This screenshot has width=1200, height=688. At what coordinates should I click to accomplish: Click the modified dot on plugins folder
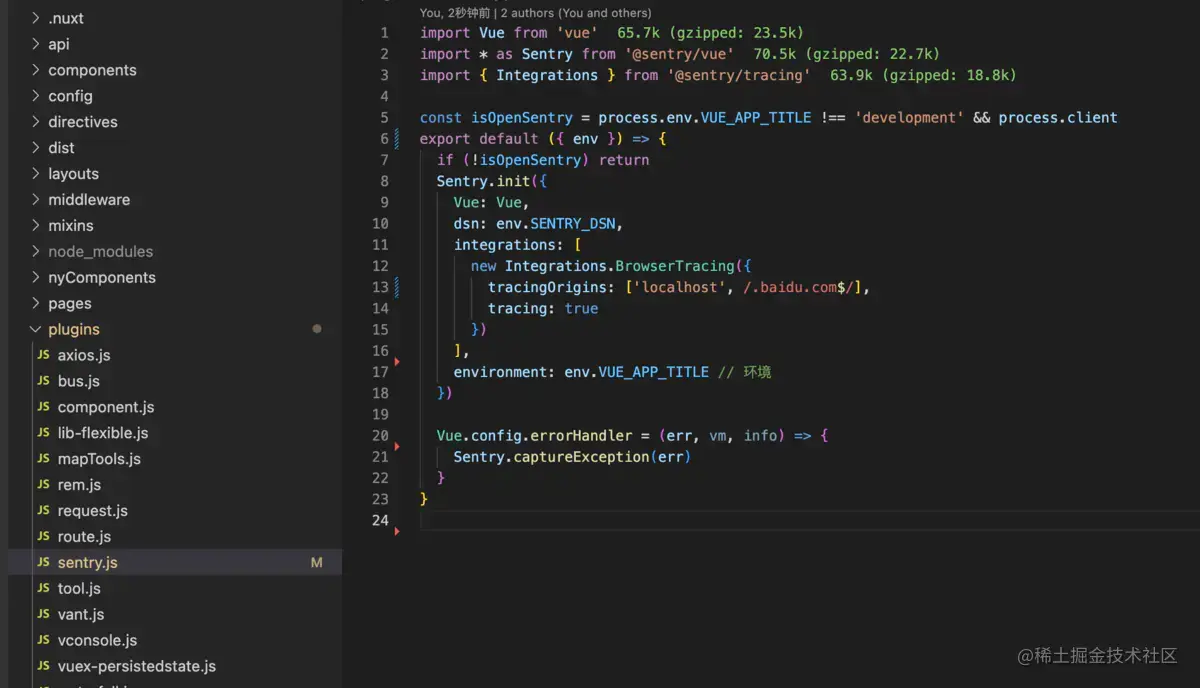pos(317,329)
